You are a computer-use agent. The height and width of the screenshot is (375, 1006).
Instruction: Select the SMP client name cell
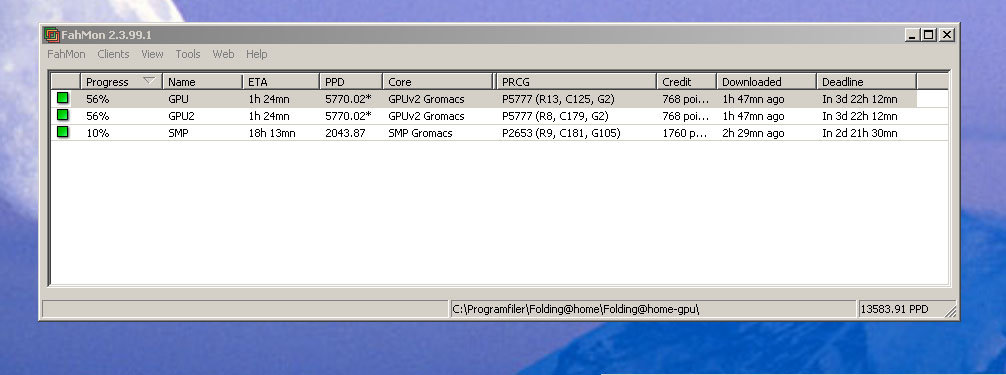tap(179, 133)
